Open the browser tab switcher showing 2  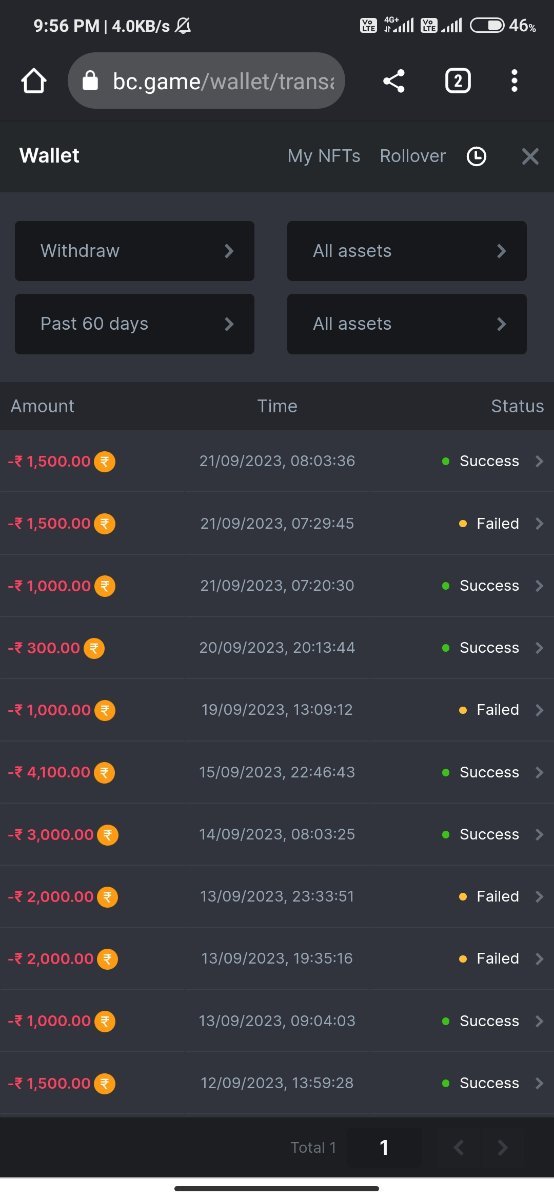[457, 81]
